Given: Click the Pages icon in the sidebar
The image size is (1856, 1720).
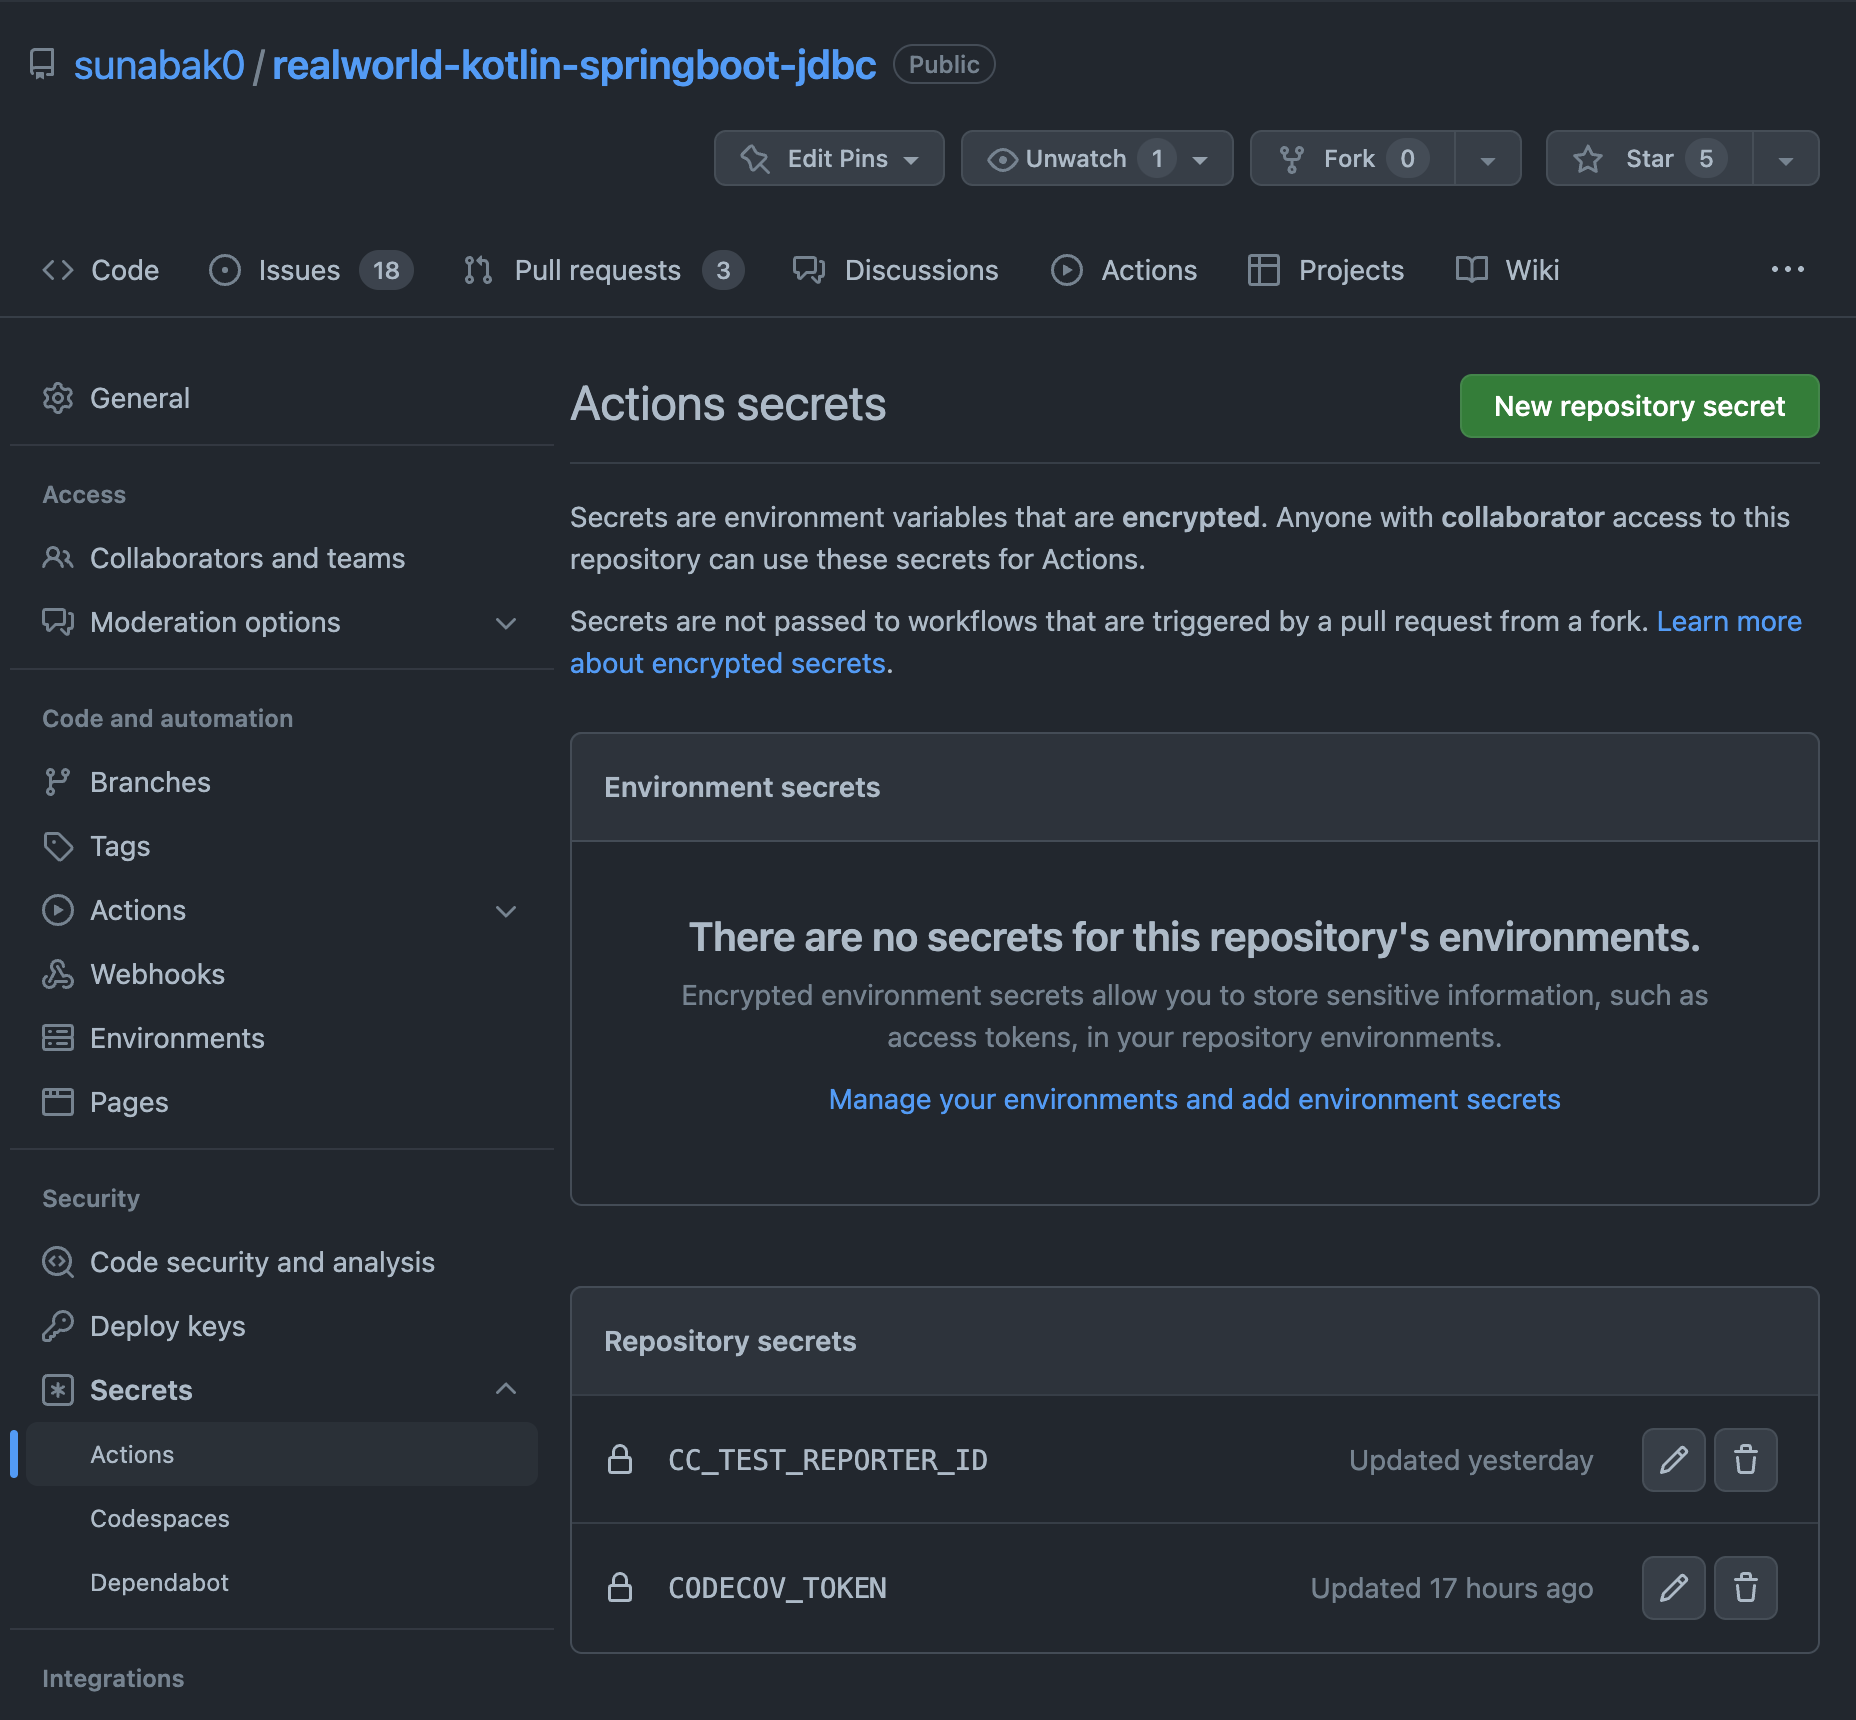Looking at the screenshot, I should pos(58,1101).
